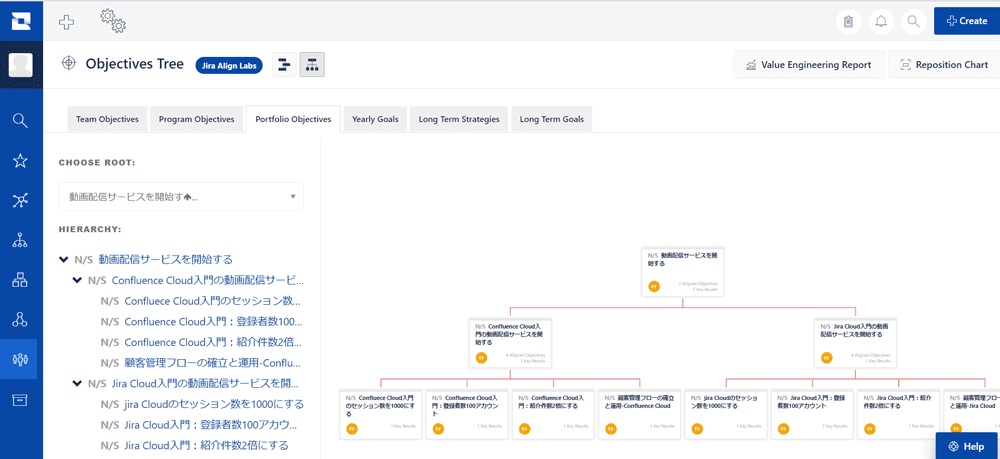Open the three-circle cluster sidebar icon
The image size is (1000, 459).
(20, 319)
